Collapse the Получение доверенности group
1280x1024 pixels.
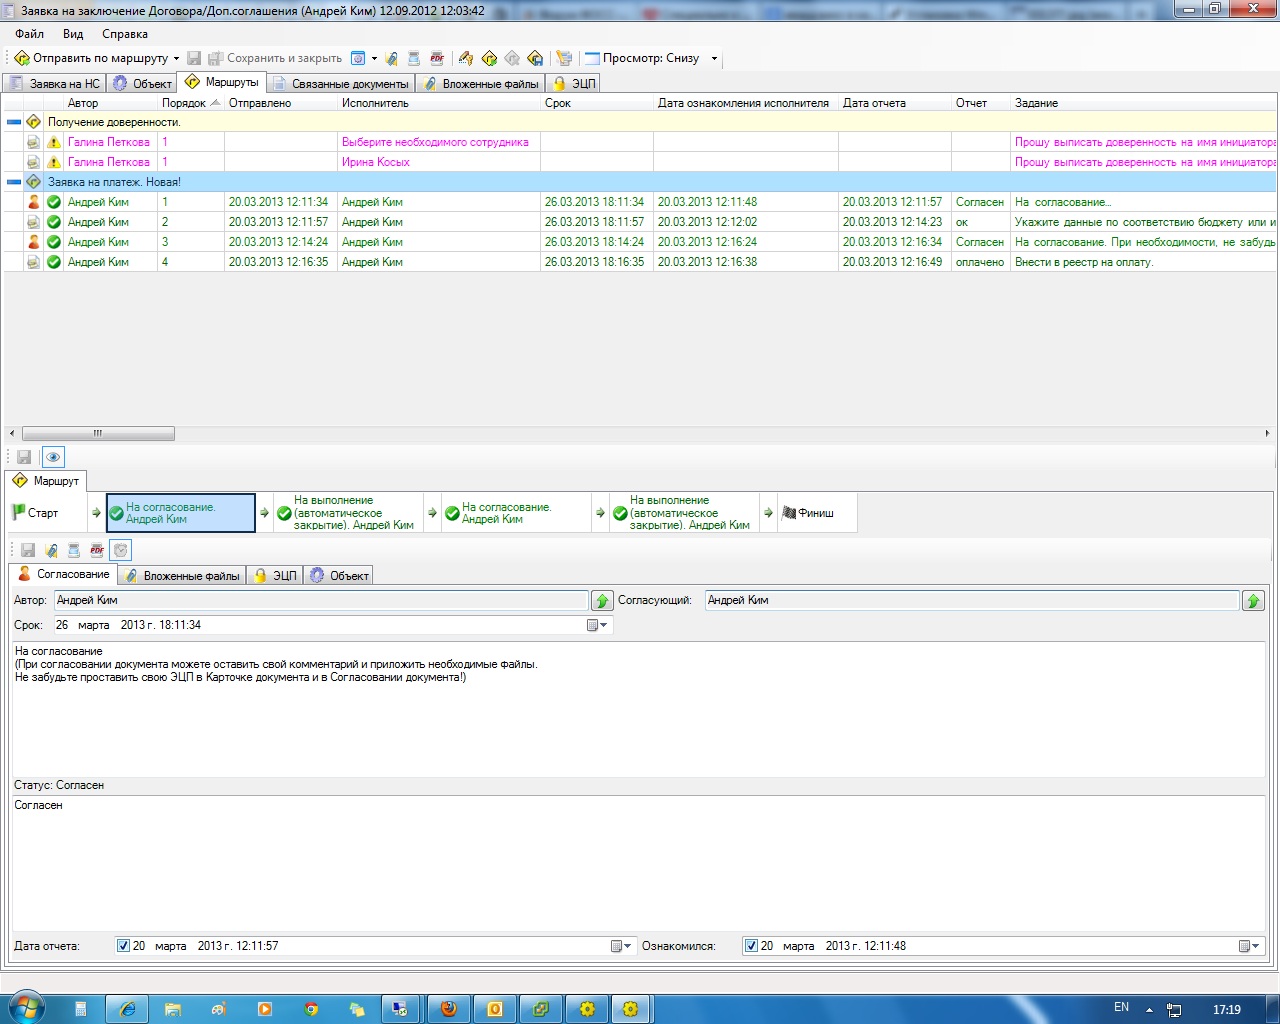point(14,122)
